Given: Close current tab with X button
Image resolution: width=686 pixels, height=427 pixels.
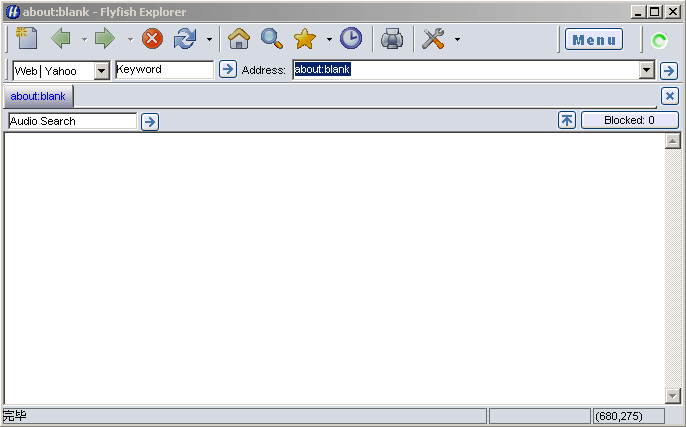Looking at the screenshot, I should tap(670, 96).
